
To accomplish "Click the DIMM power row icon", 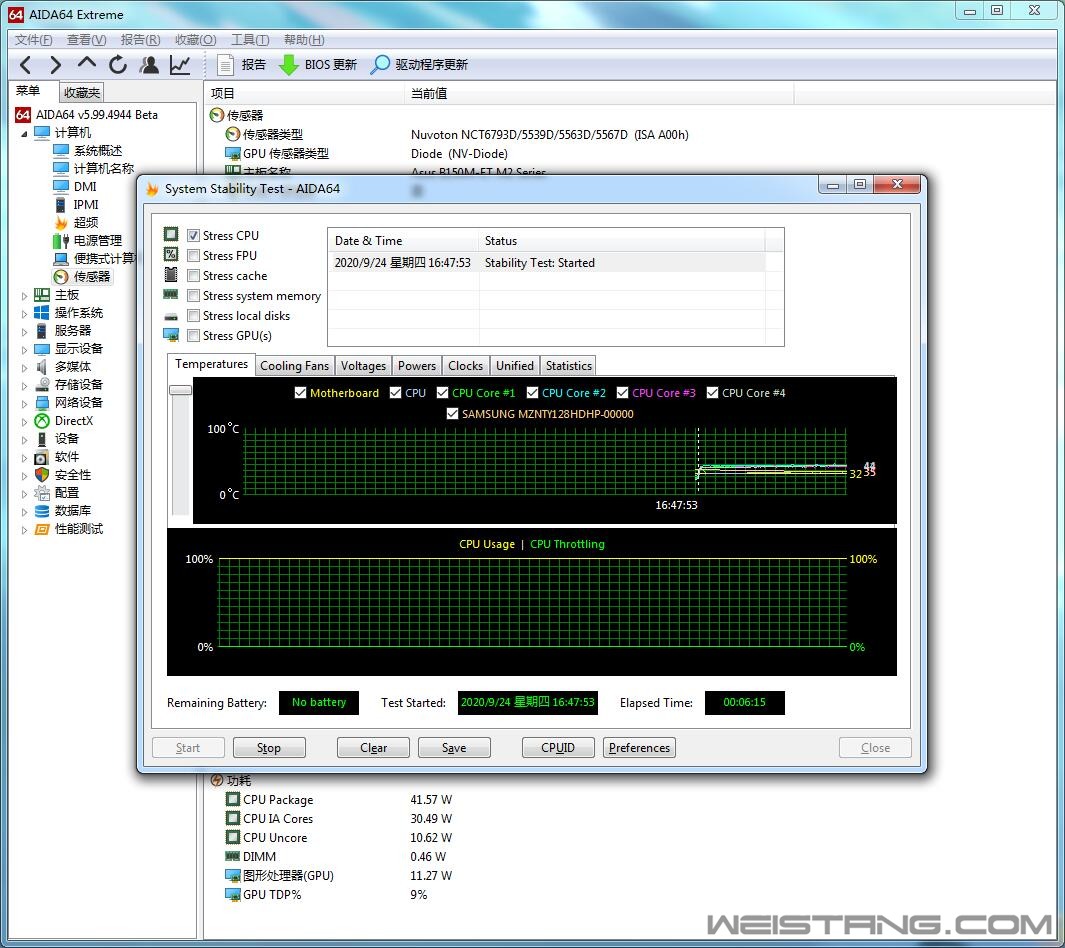I will [x=232, y=856].
